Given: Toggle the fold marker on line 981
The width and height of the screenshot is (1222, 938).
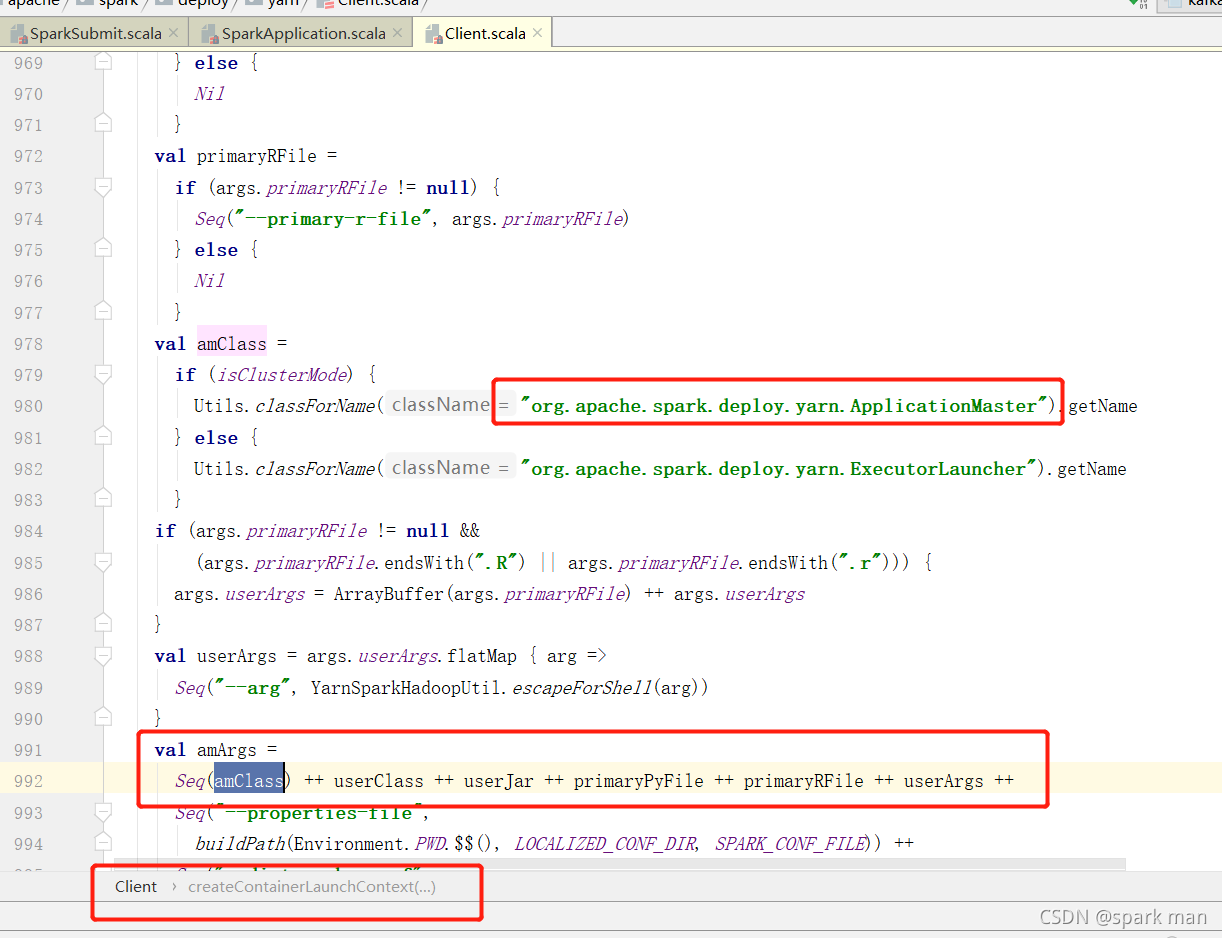Looking at the screenshot, I should pos(103,437).
